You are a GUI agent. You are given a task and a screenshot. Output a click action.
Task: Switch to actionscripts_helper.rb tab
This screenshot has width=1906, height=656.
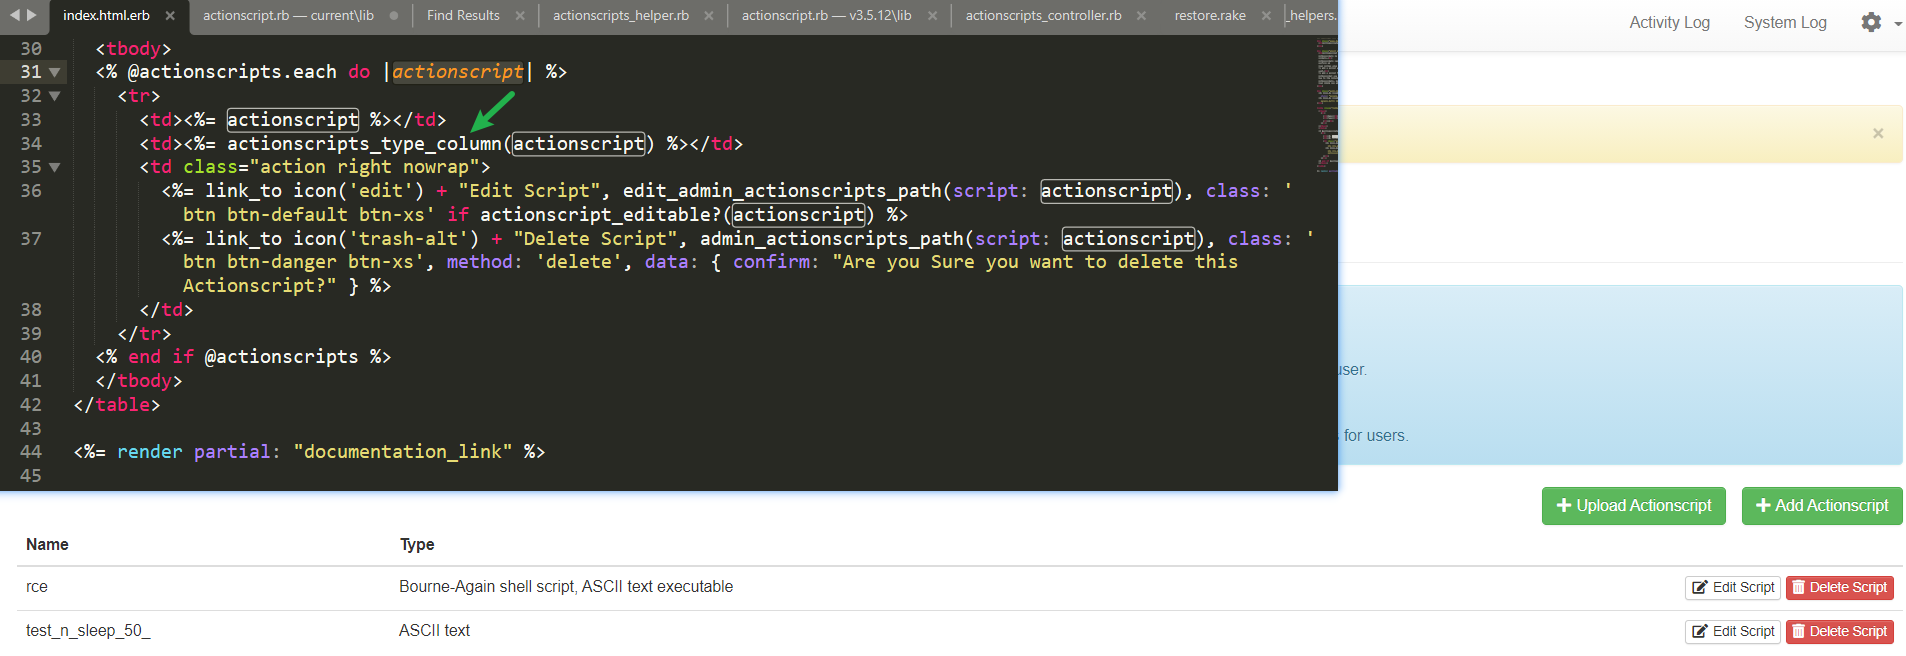pos(621,16)
